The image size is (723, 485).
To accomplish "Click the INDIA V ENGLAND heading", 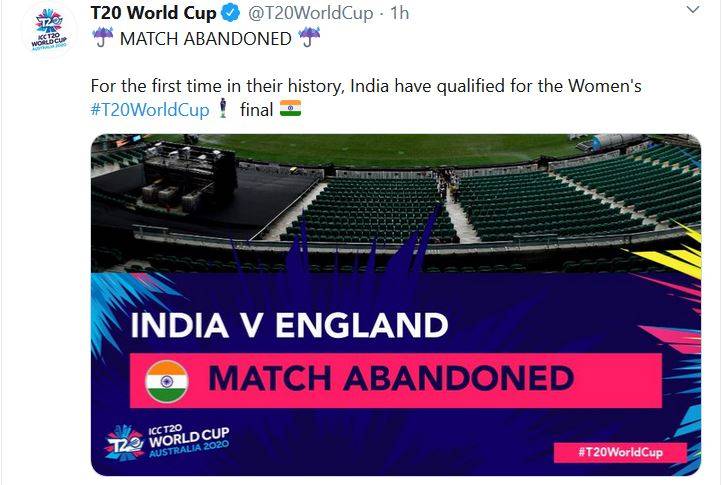I will (290, 326).
